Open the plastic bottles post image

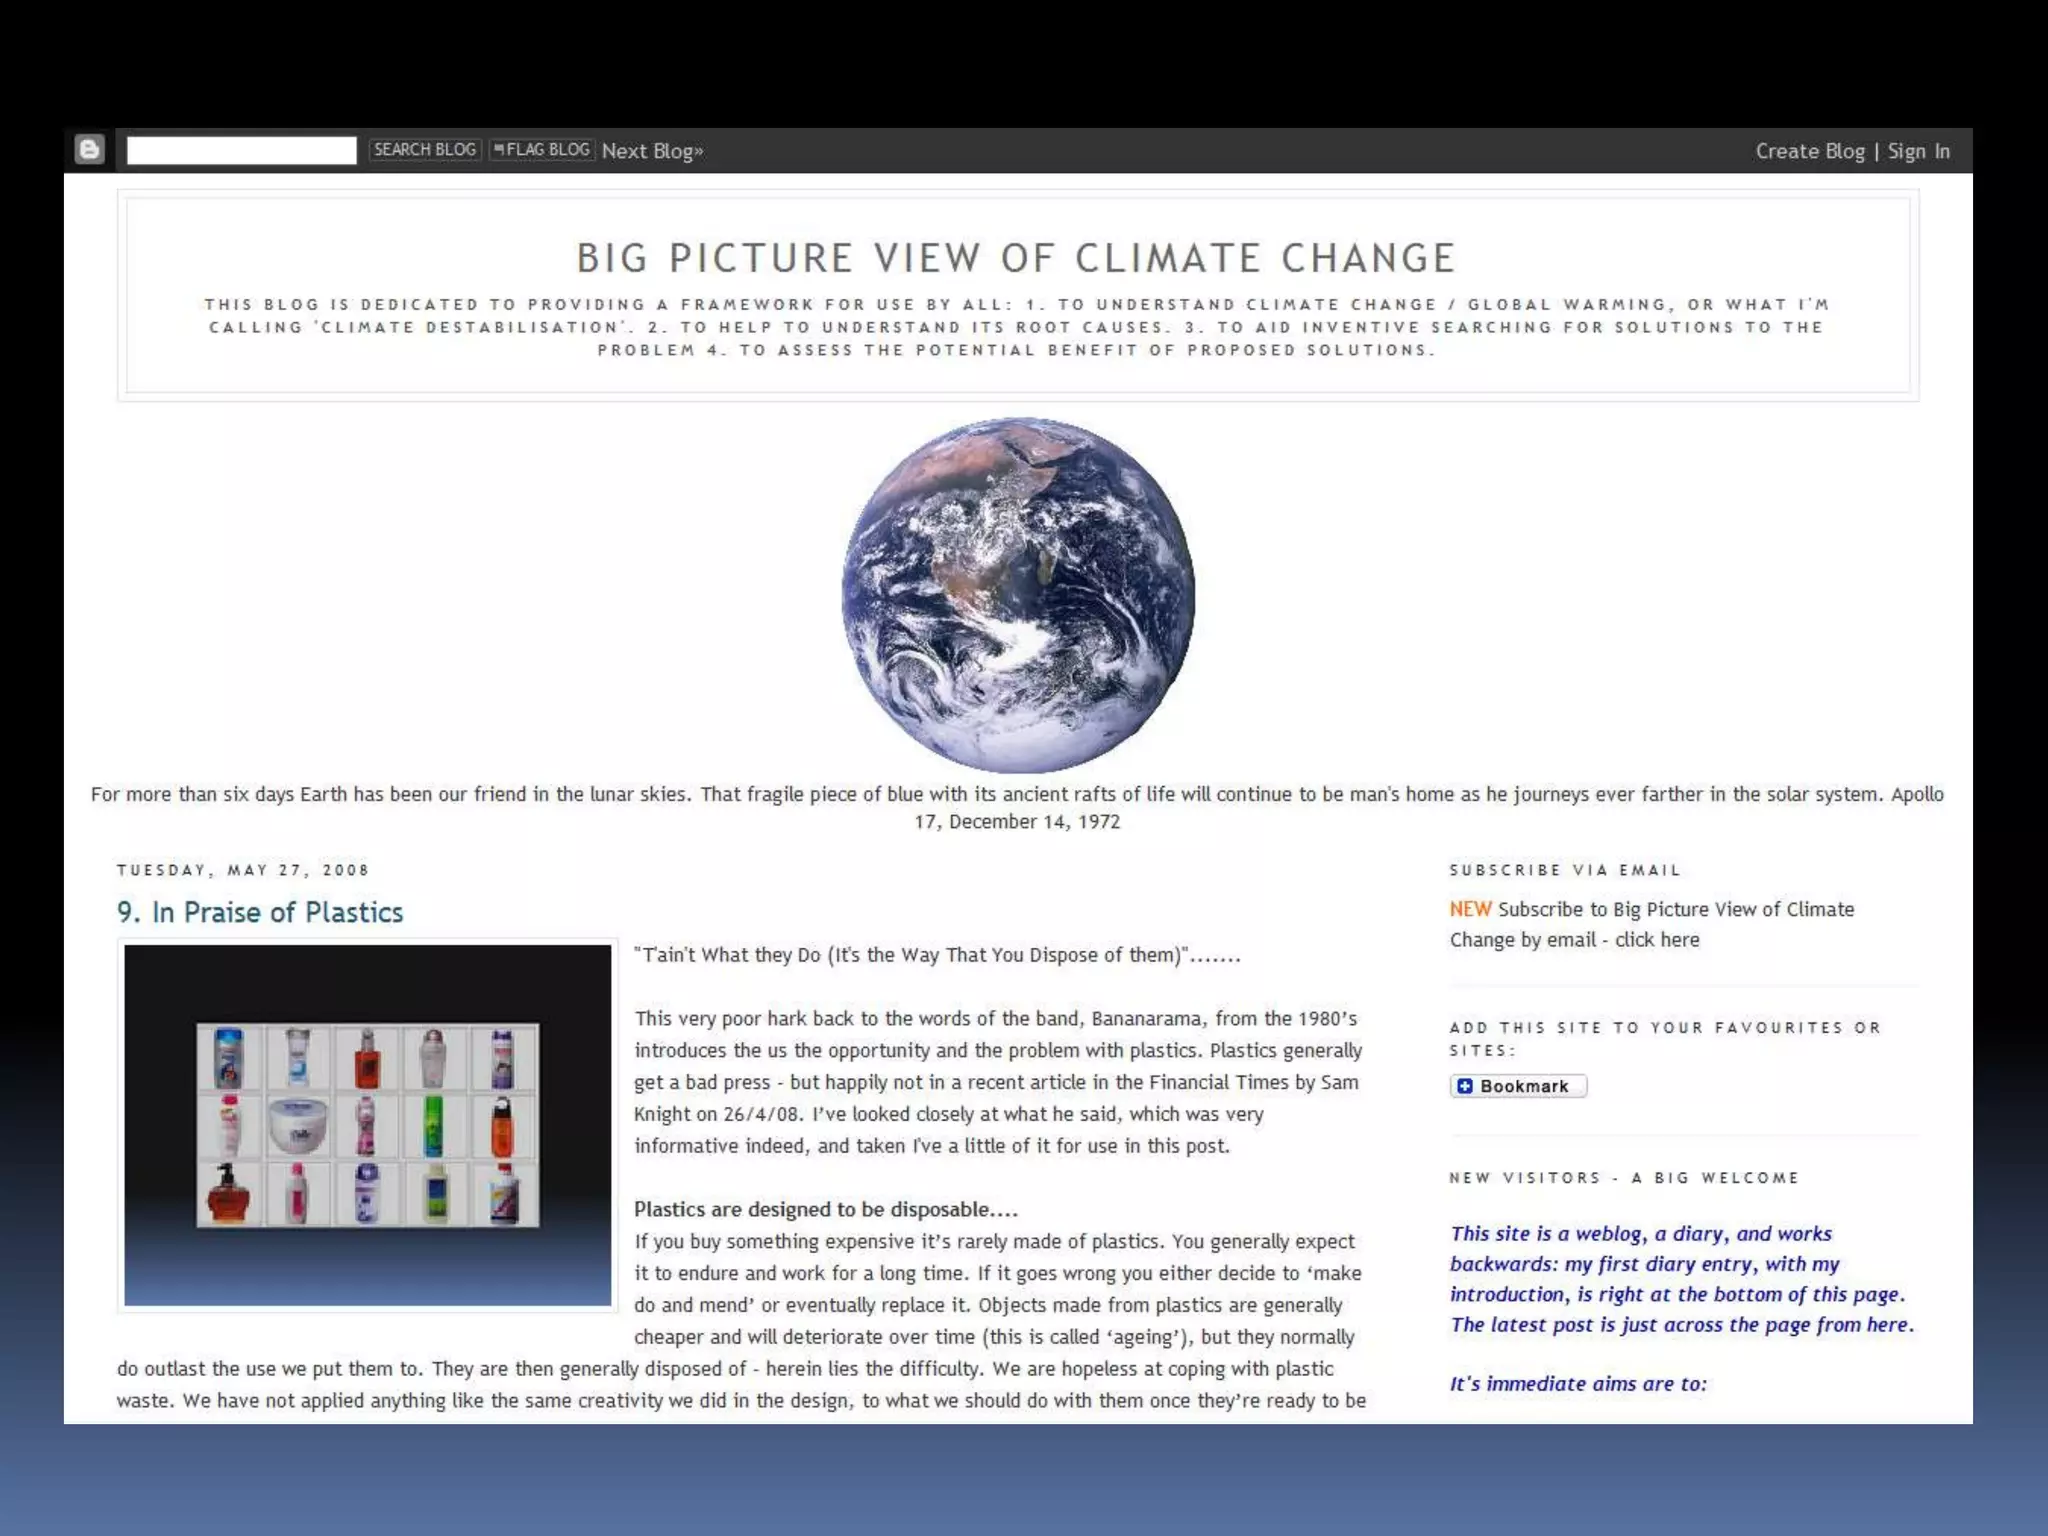367,1125
